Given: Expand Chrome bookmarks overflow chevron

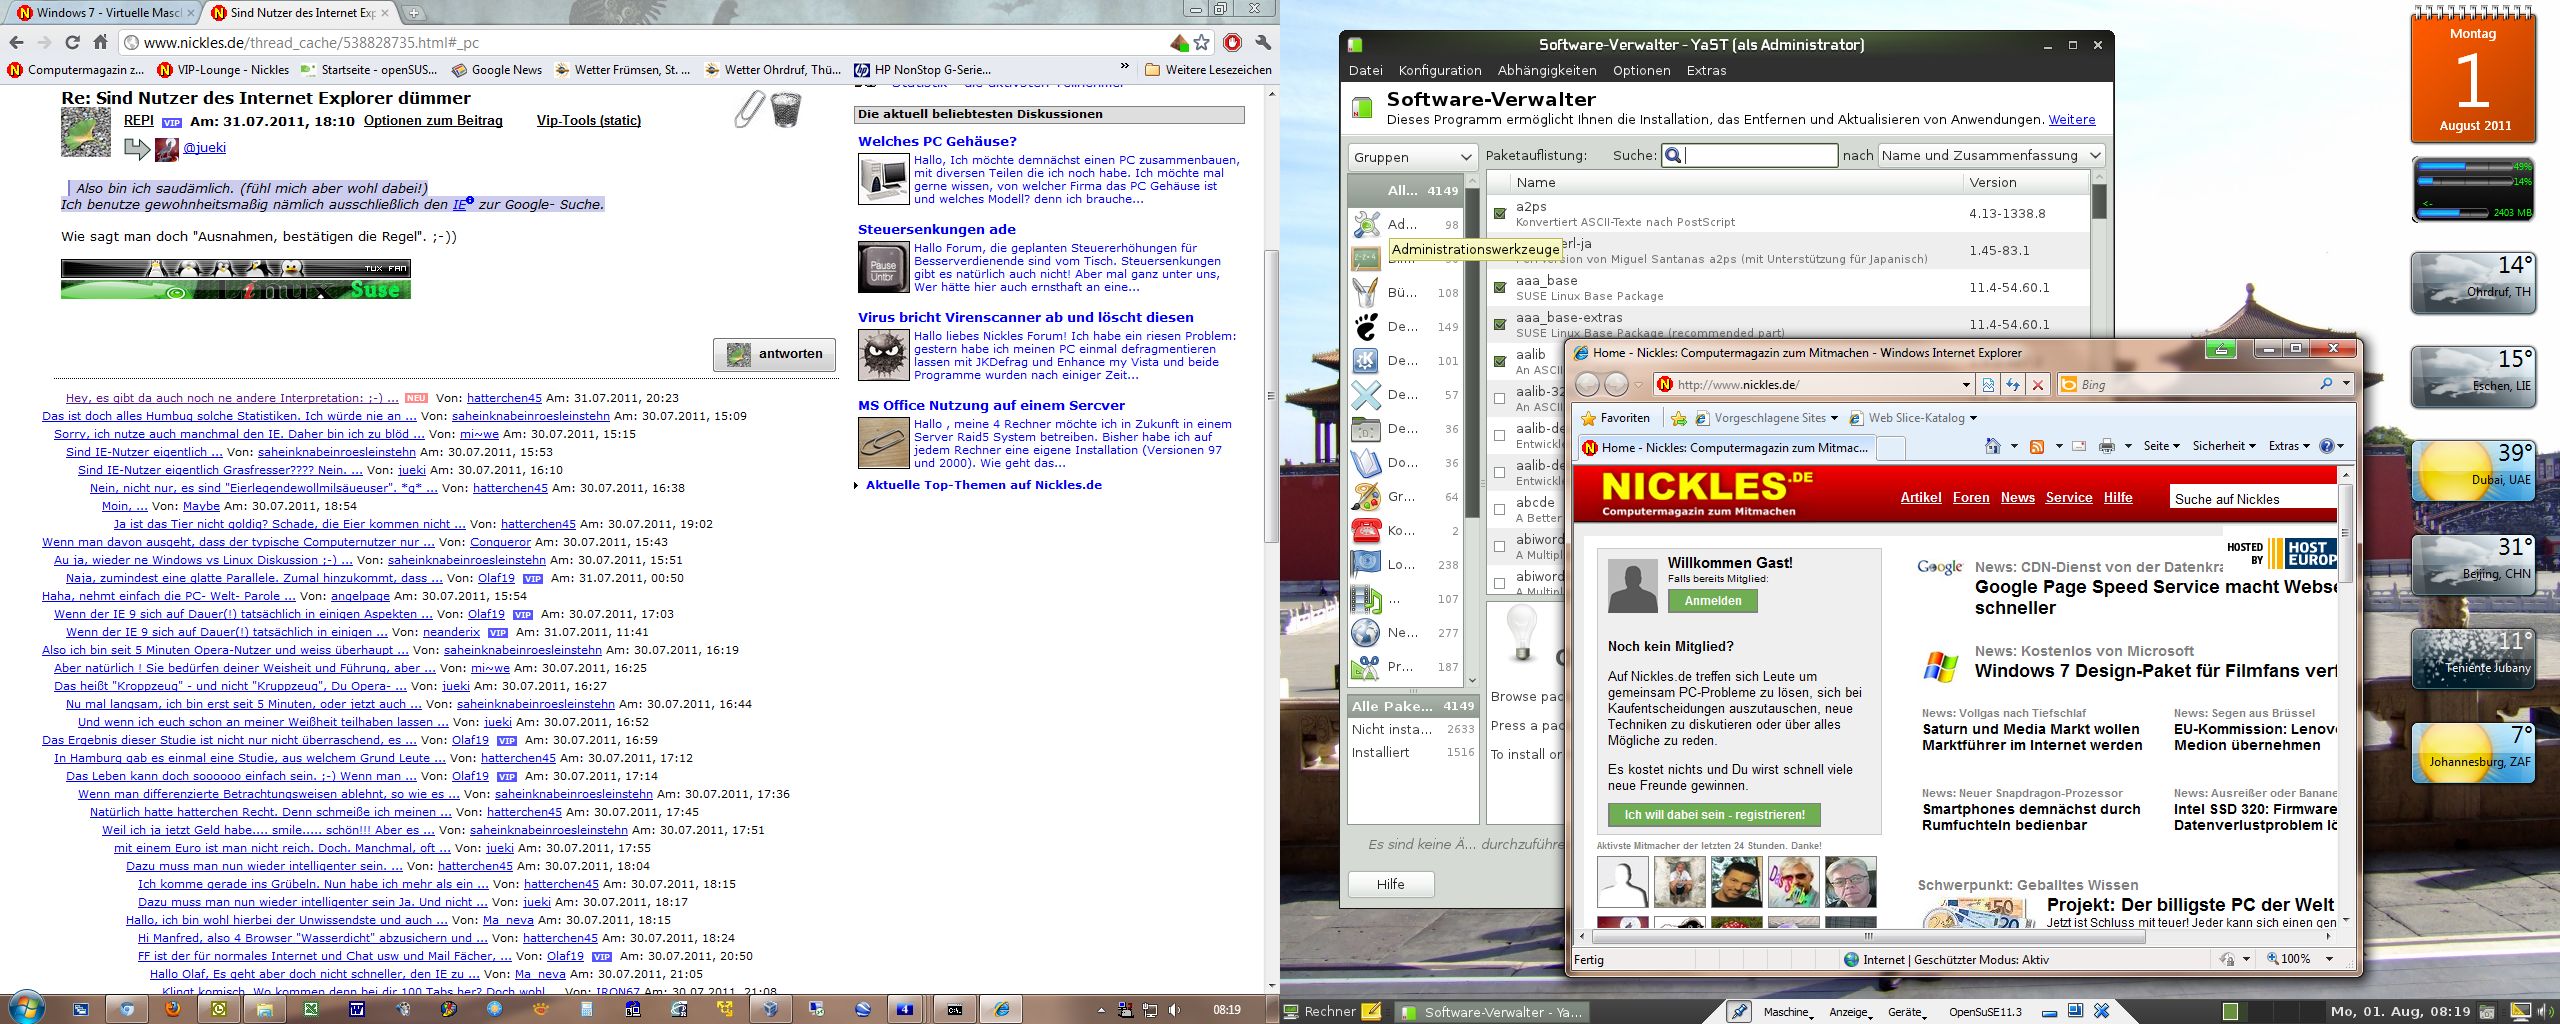Looking at the screenshot, I should (1124, 67).
